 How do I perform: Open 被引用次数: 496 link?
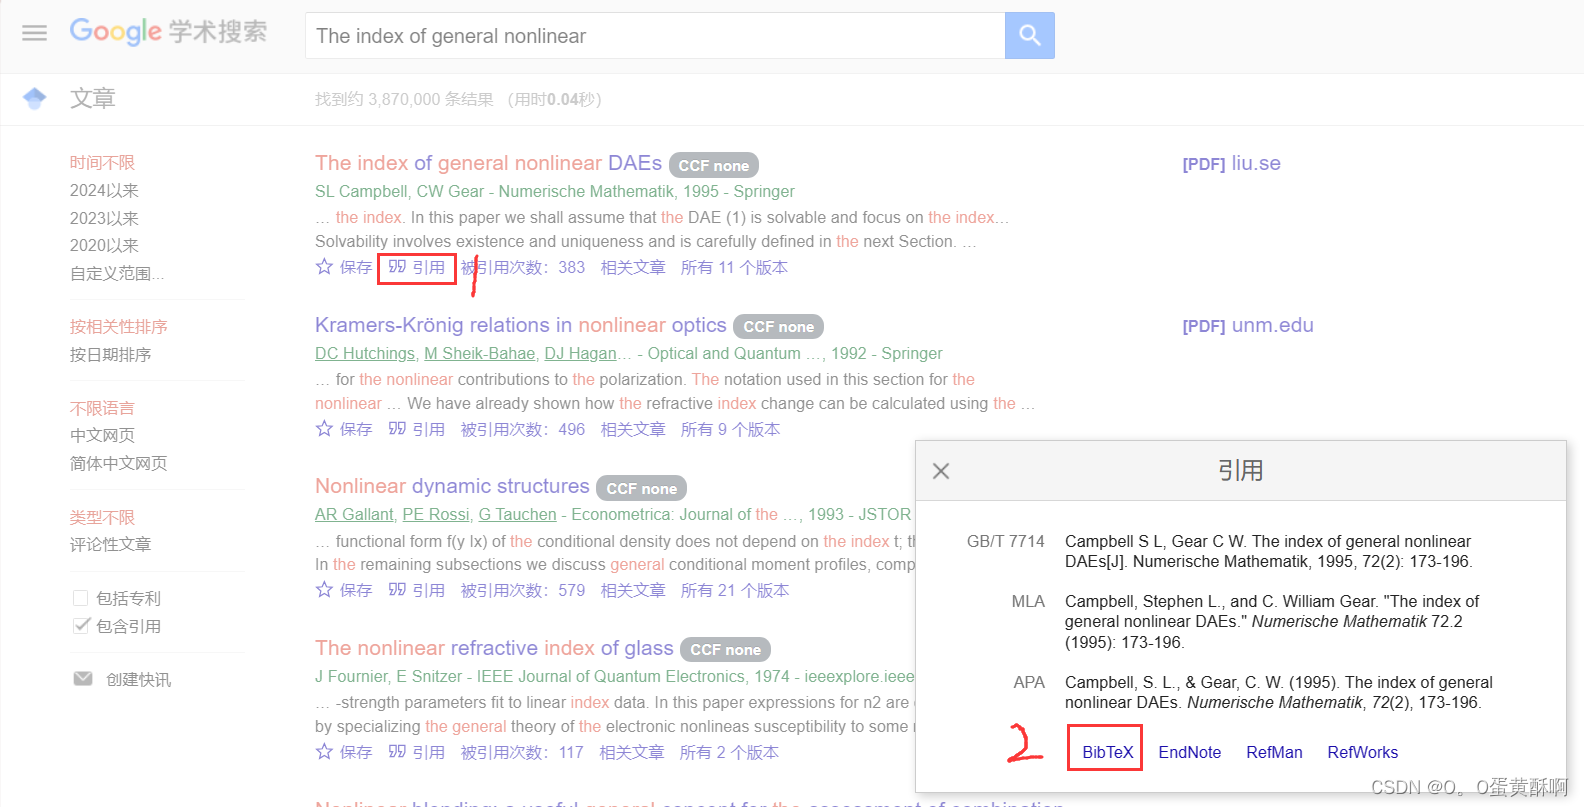pyautogui.click(x=522, y=429)
